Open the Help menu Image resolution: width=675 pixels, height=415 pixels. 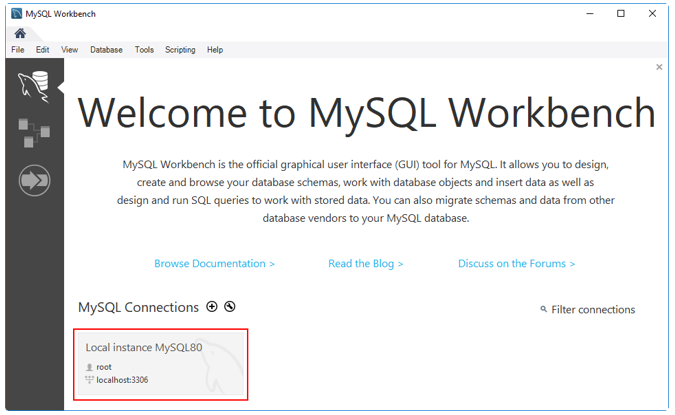(x=215, y=50)
